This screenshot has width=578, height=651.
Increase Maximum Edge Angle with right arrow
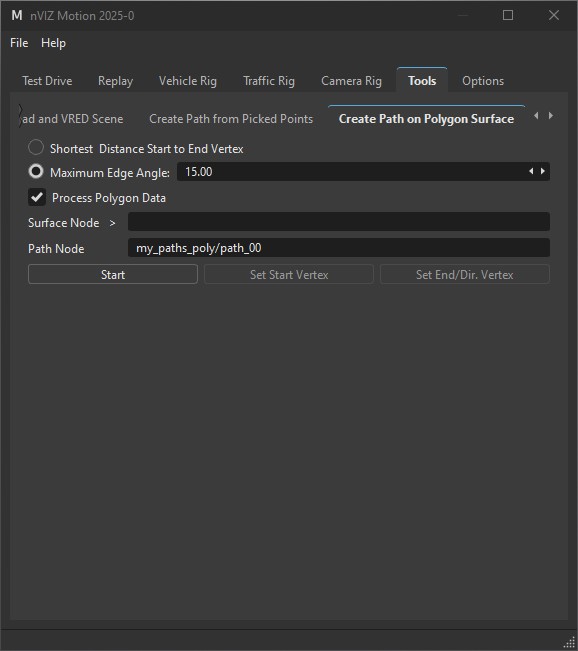pyautogui.click(x=543, y=171)
